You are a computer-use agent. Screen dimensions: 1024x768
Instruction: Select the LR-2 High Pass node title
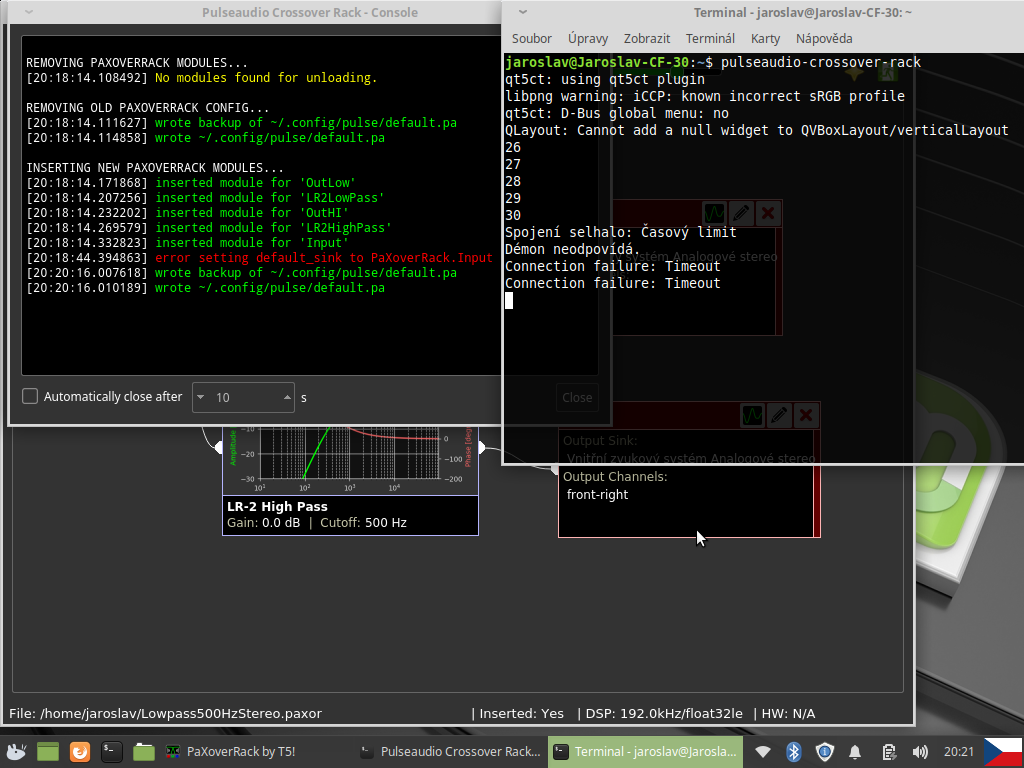[277, 506]
